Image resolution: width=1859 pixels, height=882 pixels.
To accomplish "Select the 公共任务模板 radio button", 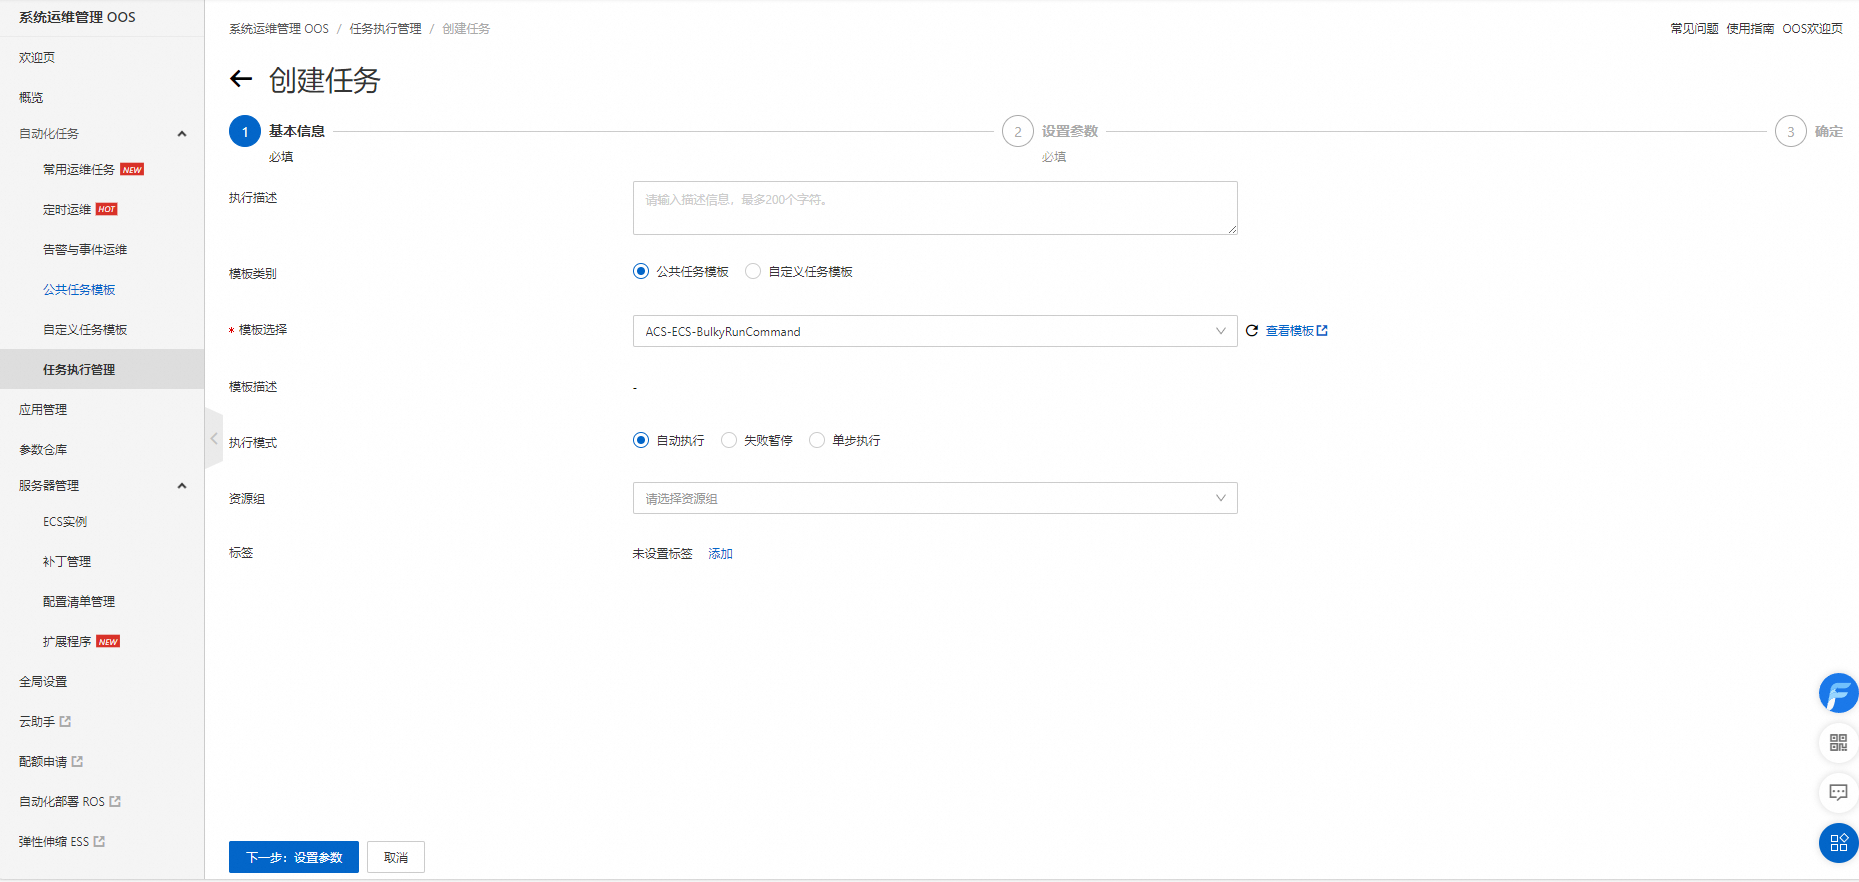I will [641, 271].
